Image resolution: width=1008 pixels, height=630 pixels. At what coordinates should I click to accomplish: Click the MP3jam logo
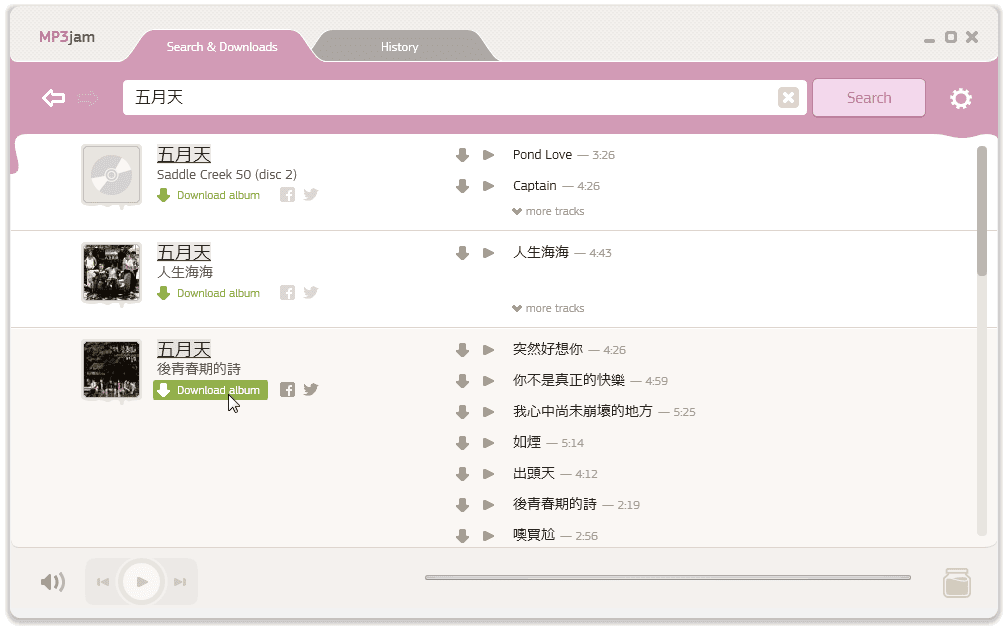pyautogui.click(x=67, y=37)
